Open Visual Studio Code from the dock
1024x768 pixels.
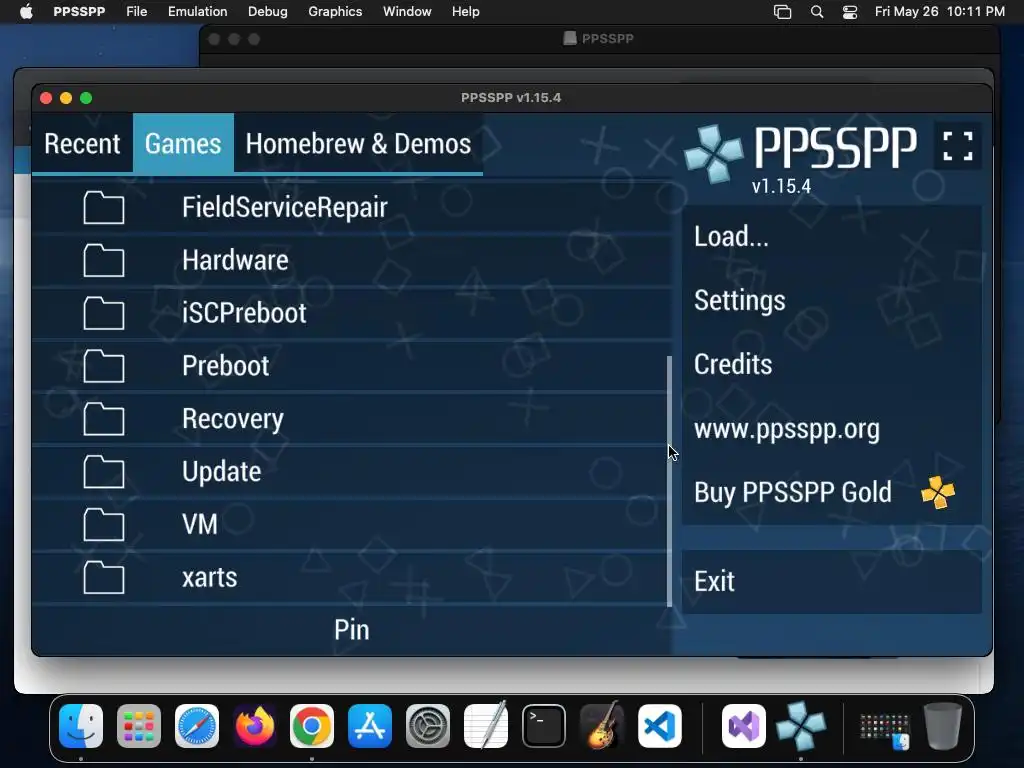660,726
